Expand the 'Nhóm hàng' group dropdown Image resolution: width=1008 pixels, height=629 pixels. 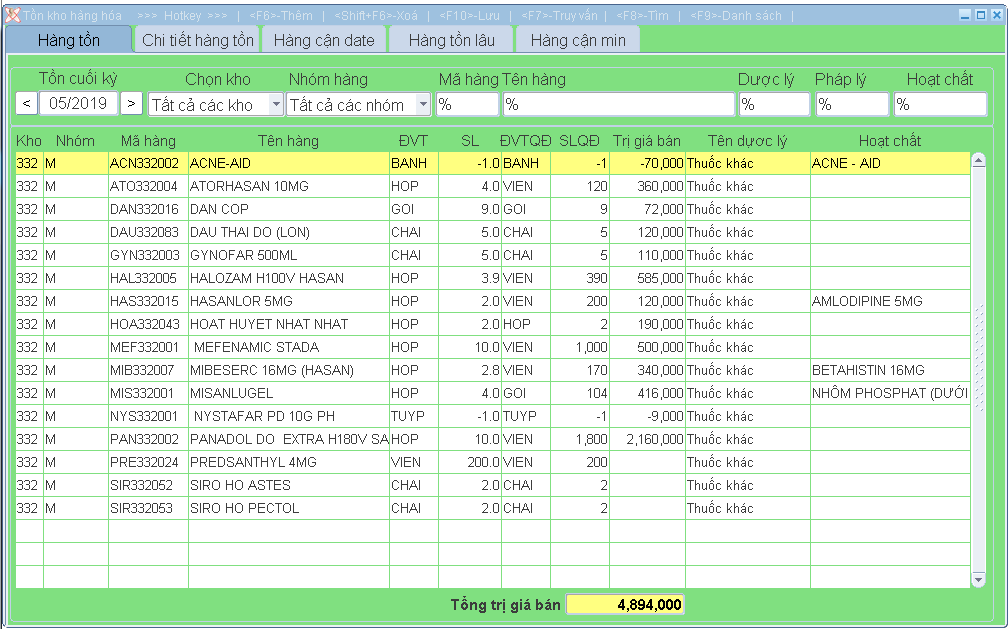point(422,105)
